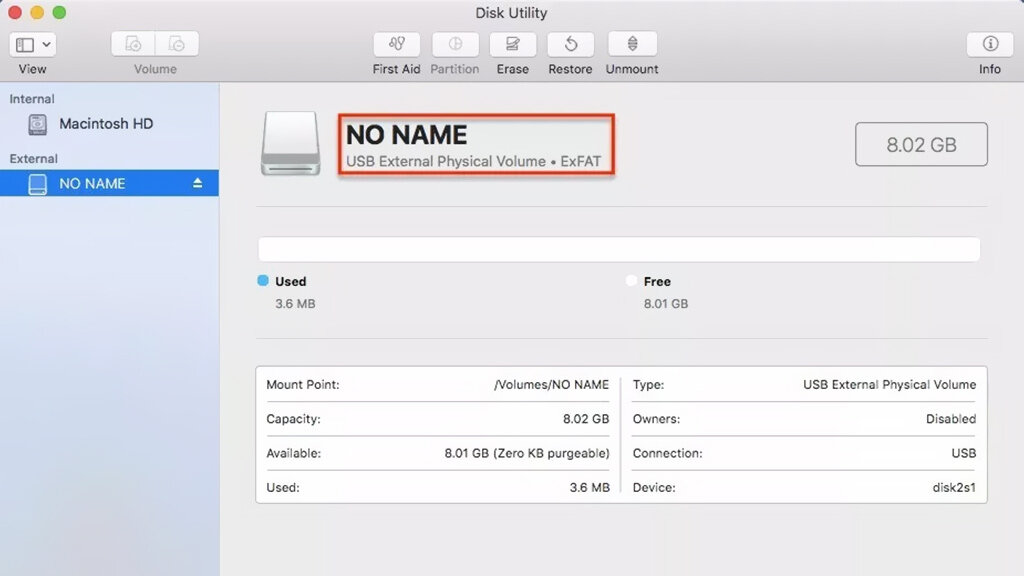Screen dimensions: 1024x576
Task: Click the Owners value Disabled
Action: tap(951, 419)
